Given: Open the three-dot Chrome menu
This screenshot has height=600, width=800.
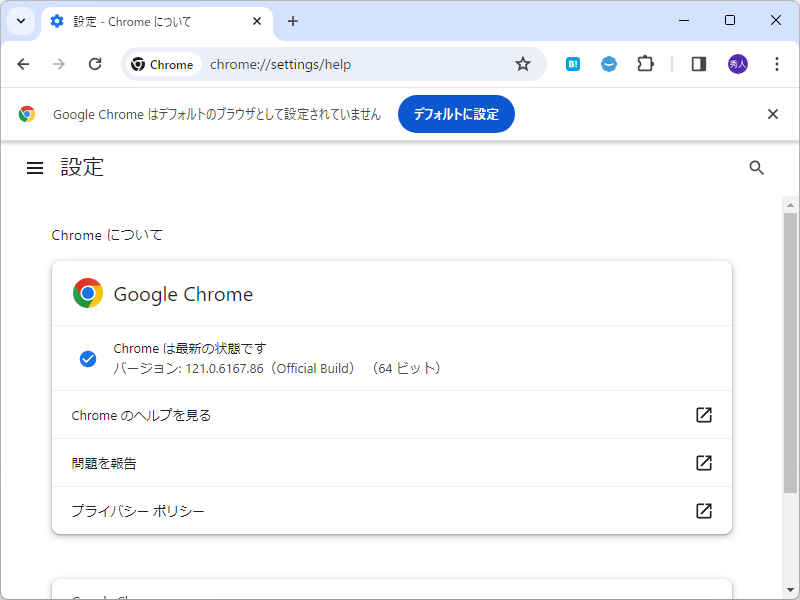Looking at the screenshot, I should point(777,63).
